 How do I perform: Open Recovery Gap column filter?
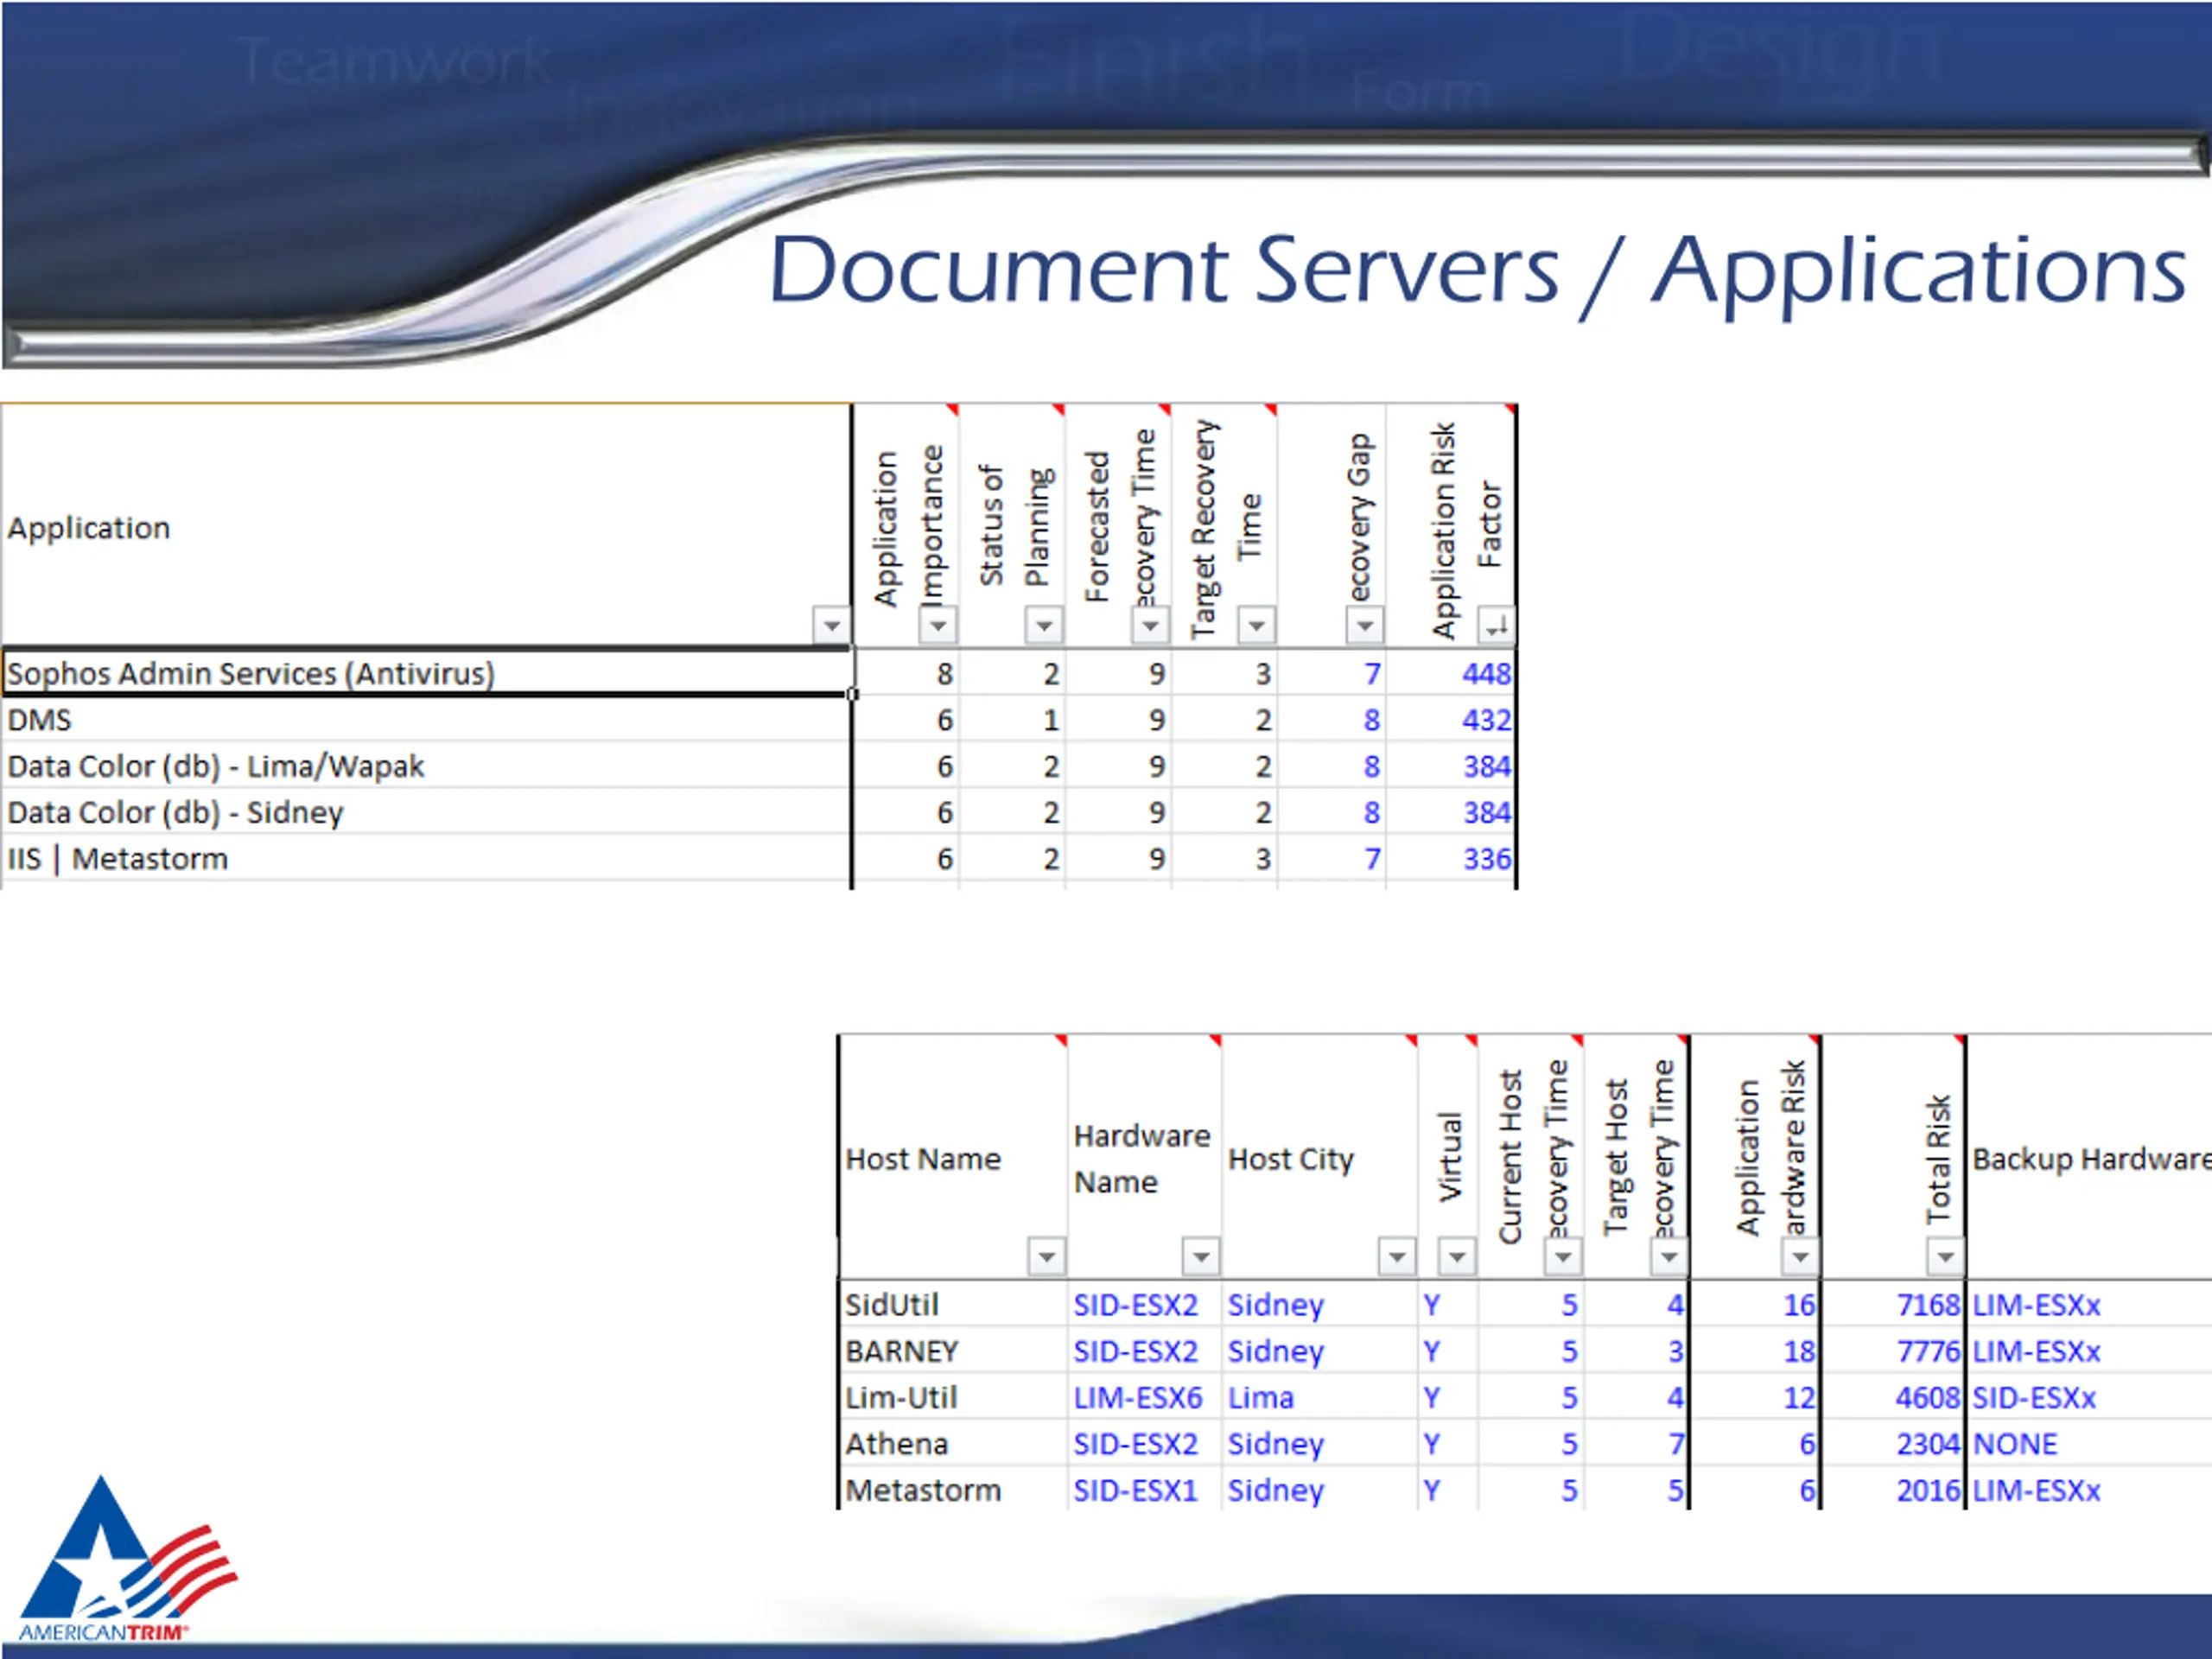[1364, 626]
